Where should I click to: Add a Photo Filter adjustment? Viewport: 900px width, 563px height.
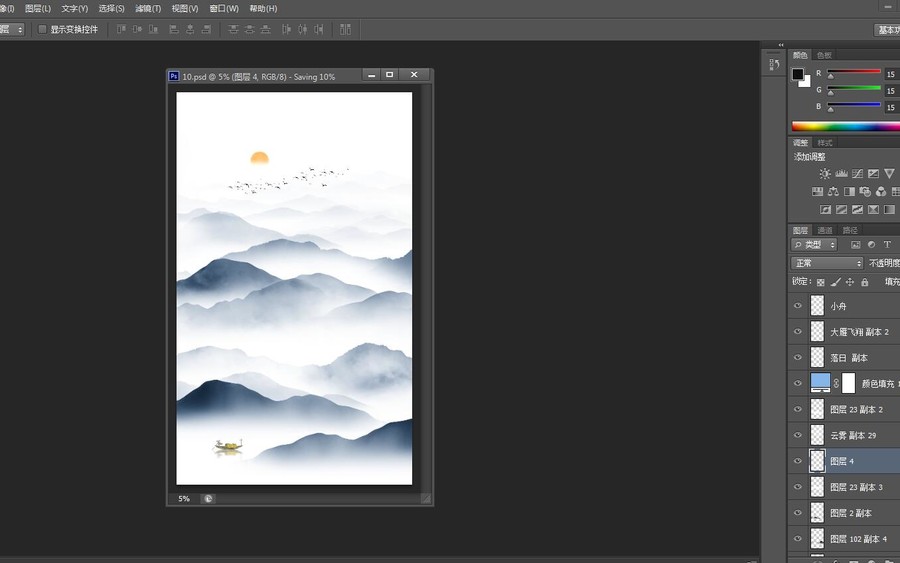click(x=865, y=192)
